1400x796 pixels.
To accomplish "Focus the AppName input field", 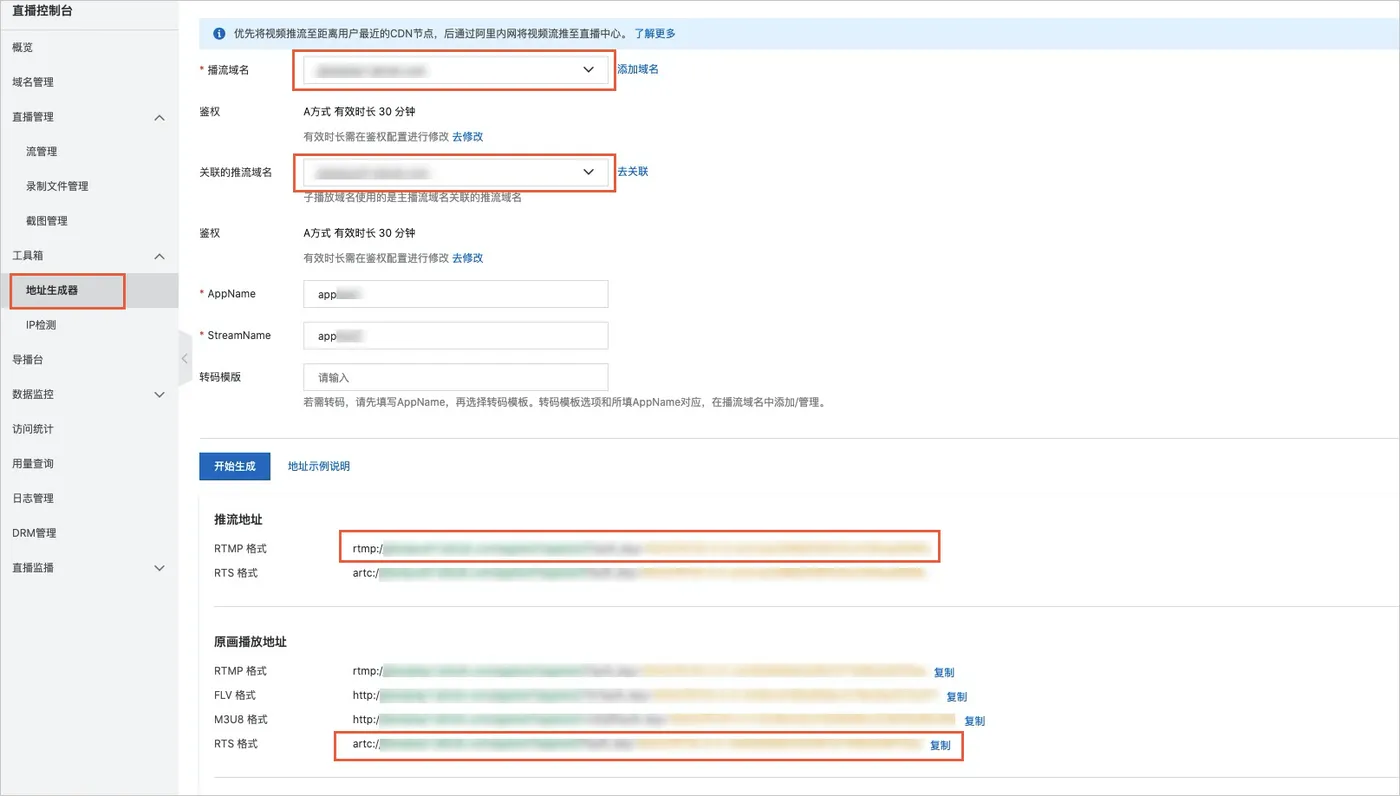I will click(455, 294).
